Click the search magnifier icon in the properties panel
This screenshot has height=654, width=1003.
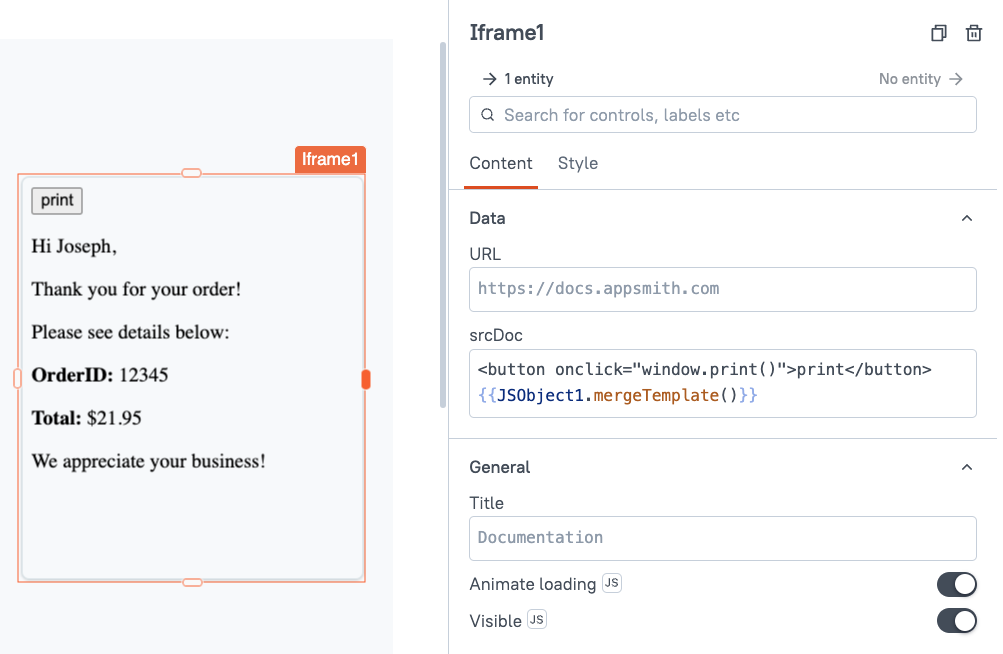tap(487, 114)
